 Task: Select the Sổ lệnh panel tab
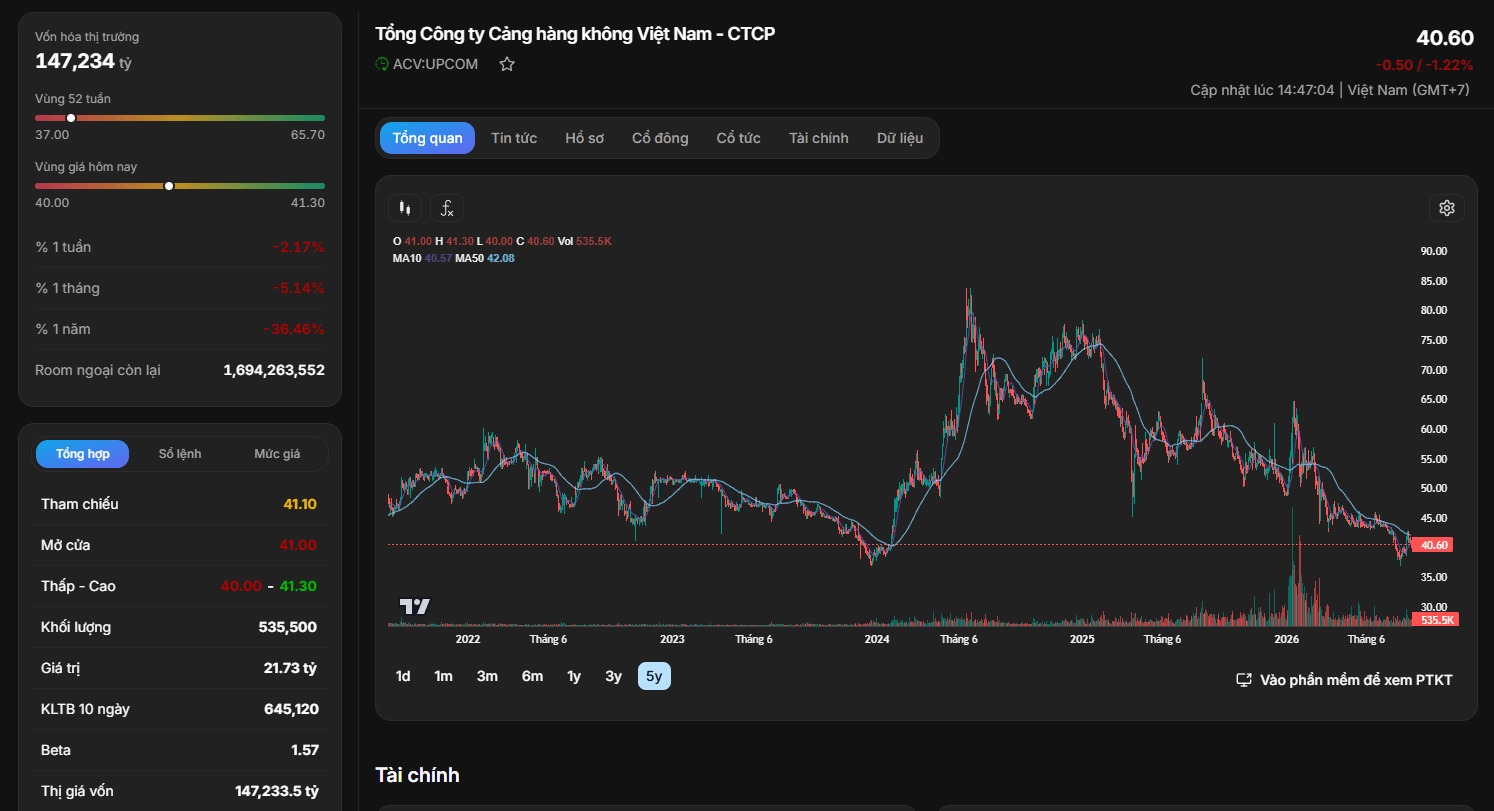[x=180, y=454]
